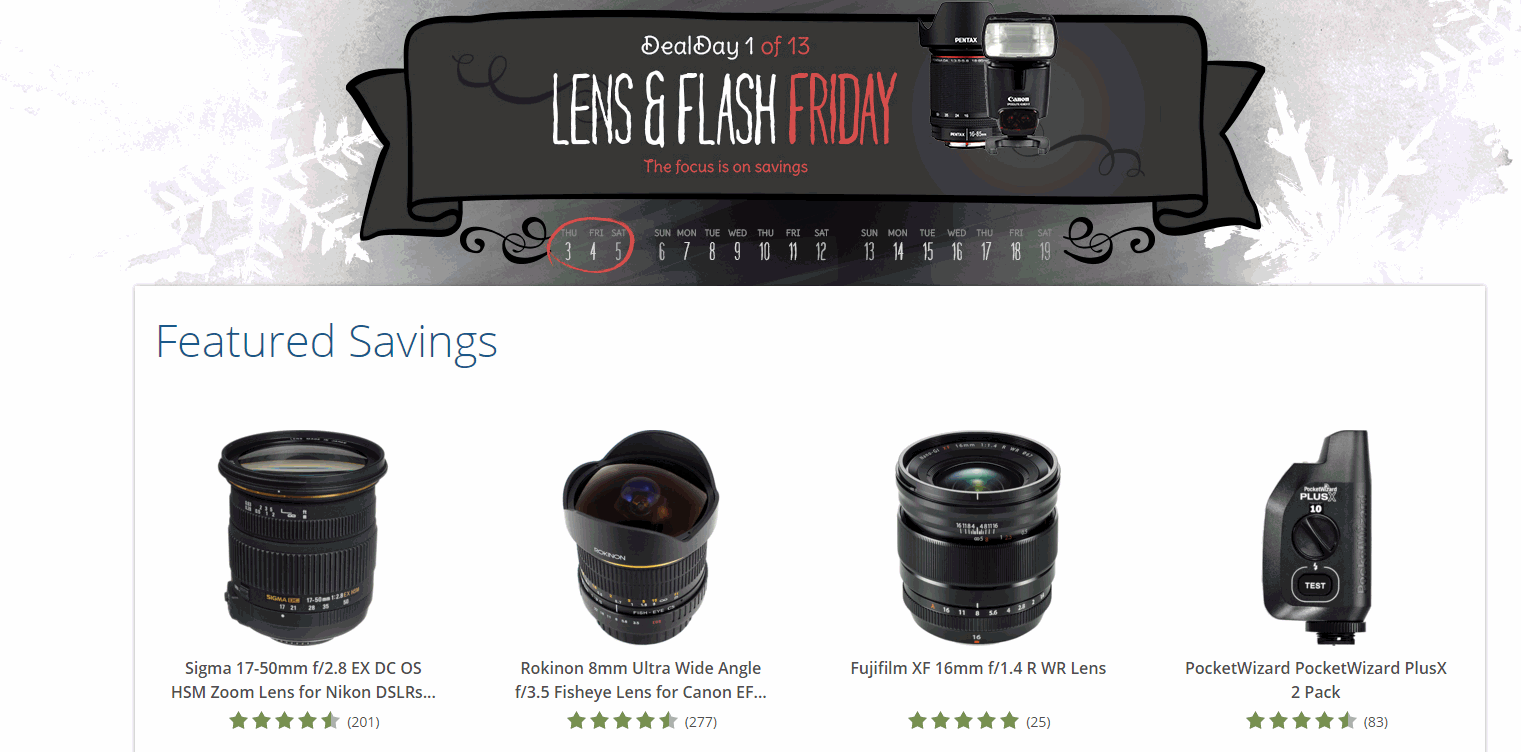Image resolution: width=1521 pixels, height=752 pixels.
Task: Select Friday the 4th on the deal calendar
Action: coord(593,245)
